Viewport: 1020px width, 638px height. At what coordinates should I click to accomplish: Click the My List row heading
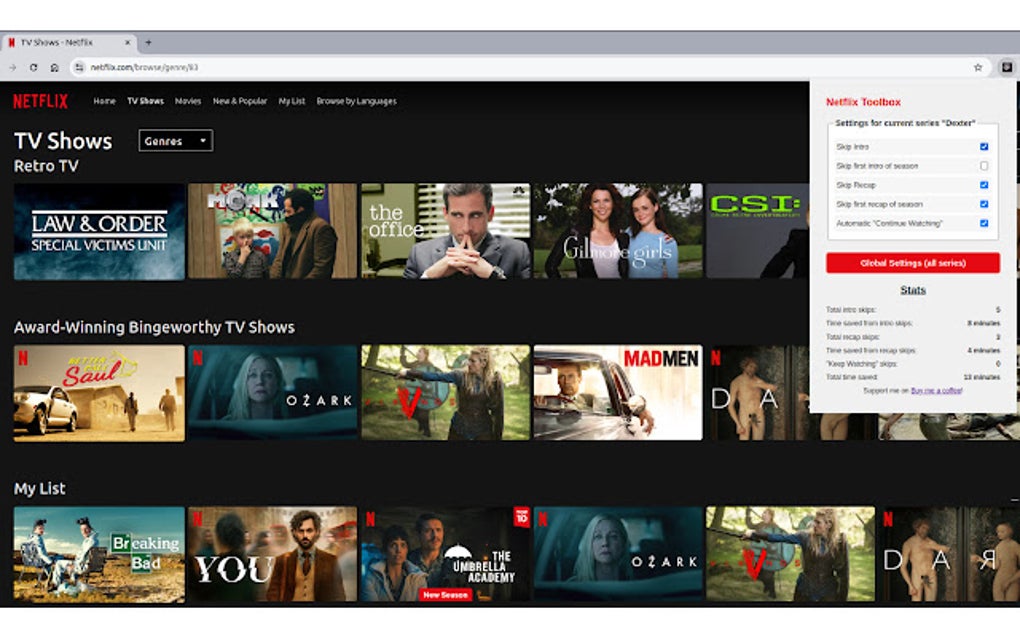(40, 488)
